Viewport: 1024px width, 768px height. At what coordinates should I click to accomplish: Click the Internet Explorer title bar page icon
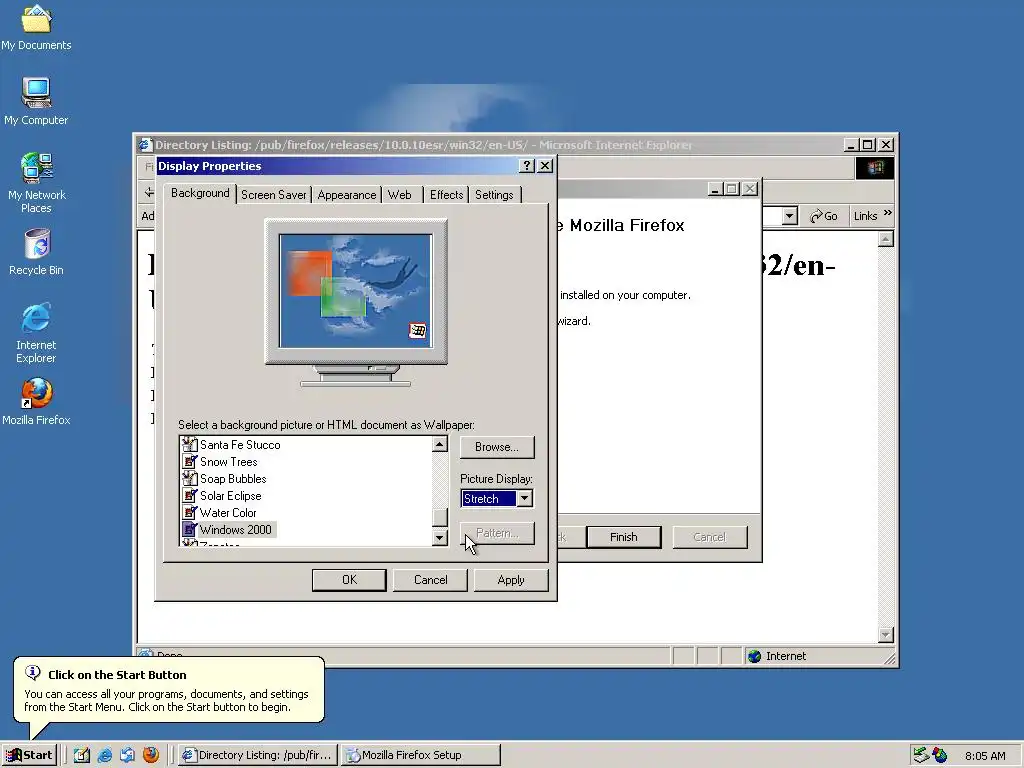[145, 145]
